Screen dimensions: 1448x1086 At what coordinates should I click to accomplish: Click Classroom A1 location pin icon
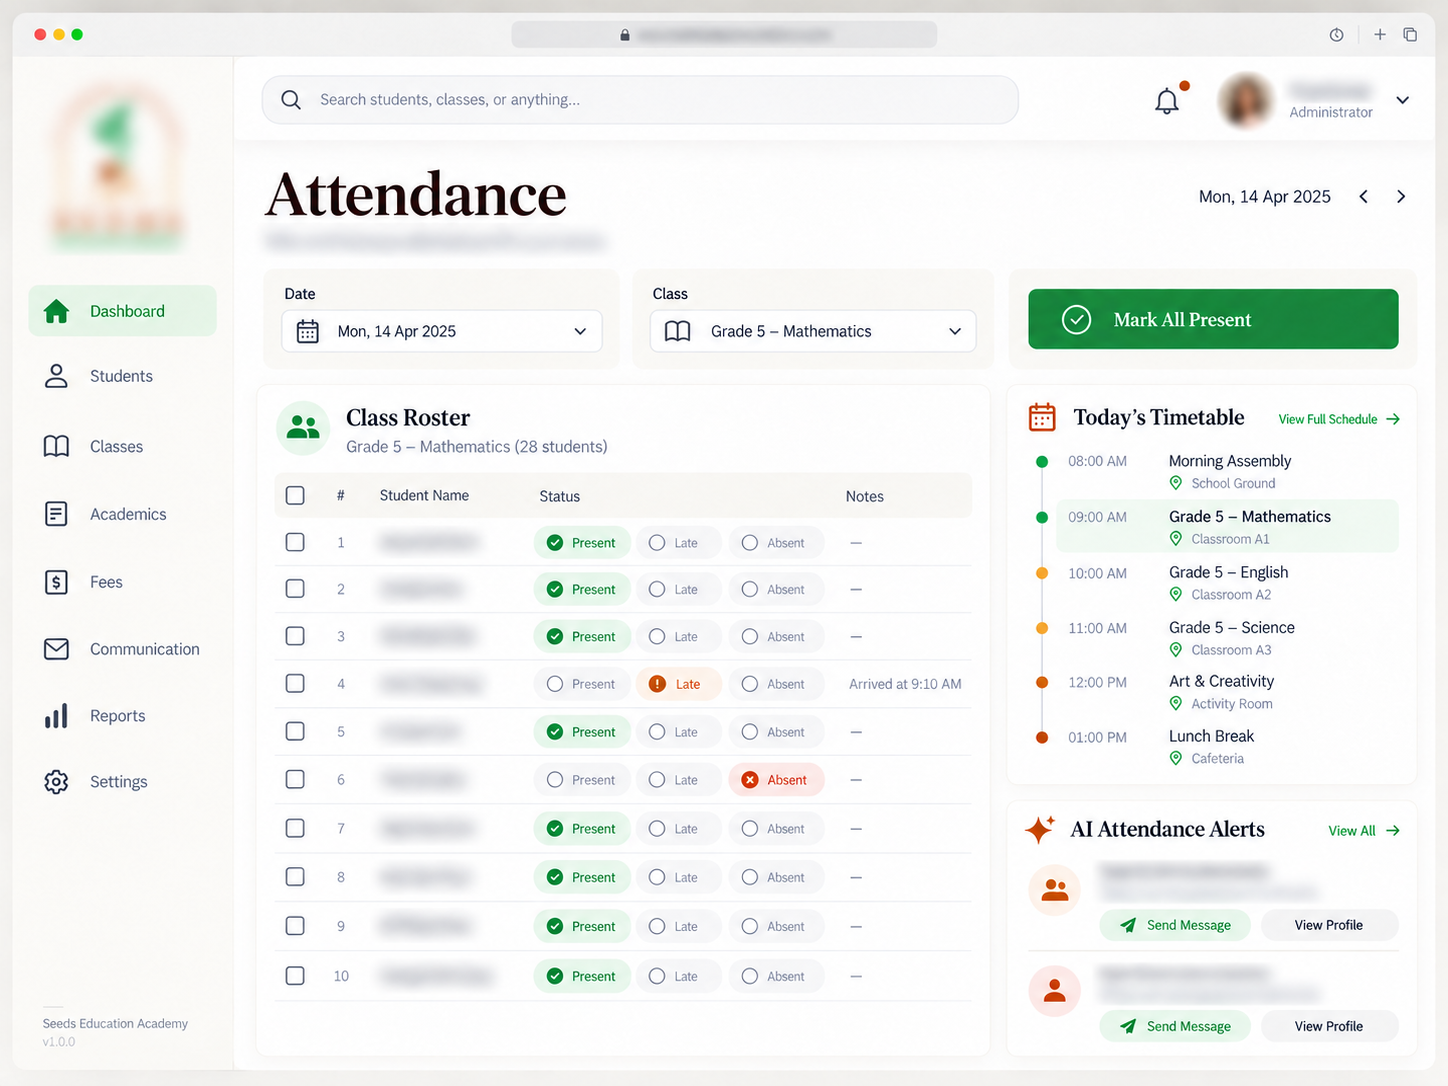1176,539
